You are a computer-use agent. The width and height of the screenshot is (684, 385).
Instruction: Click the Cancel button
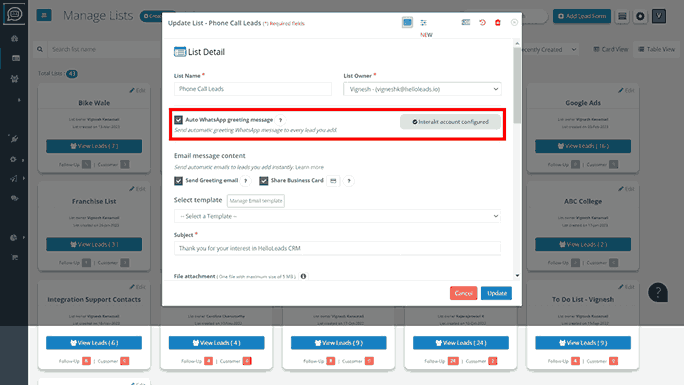point(463,293)
